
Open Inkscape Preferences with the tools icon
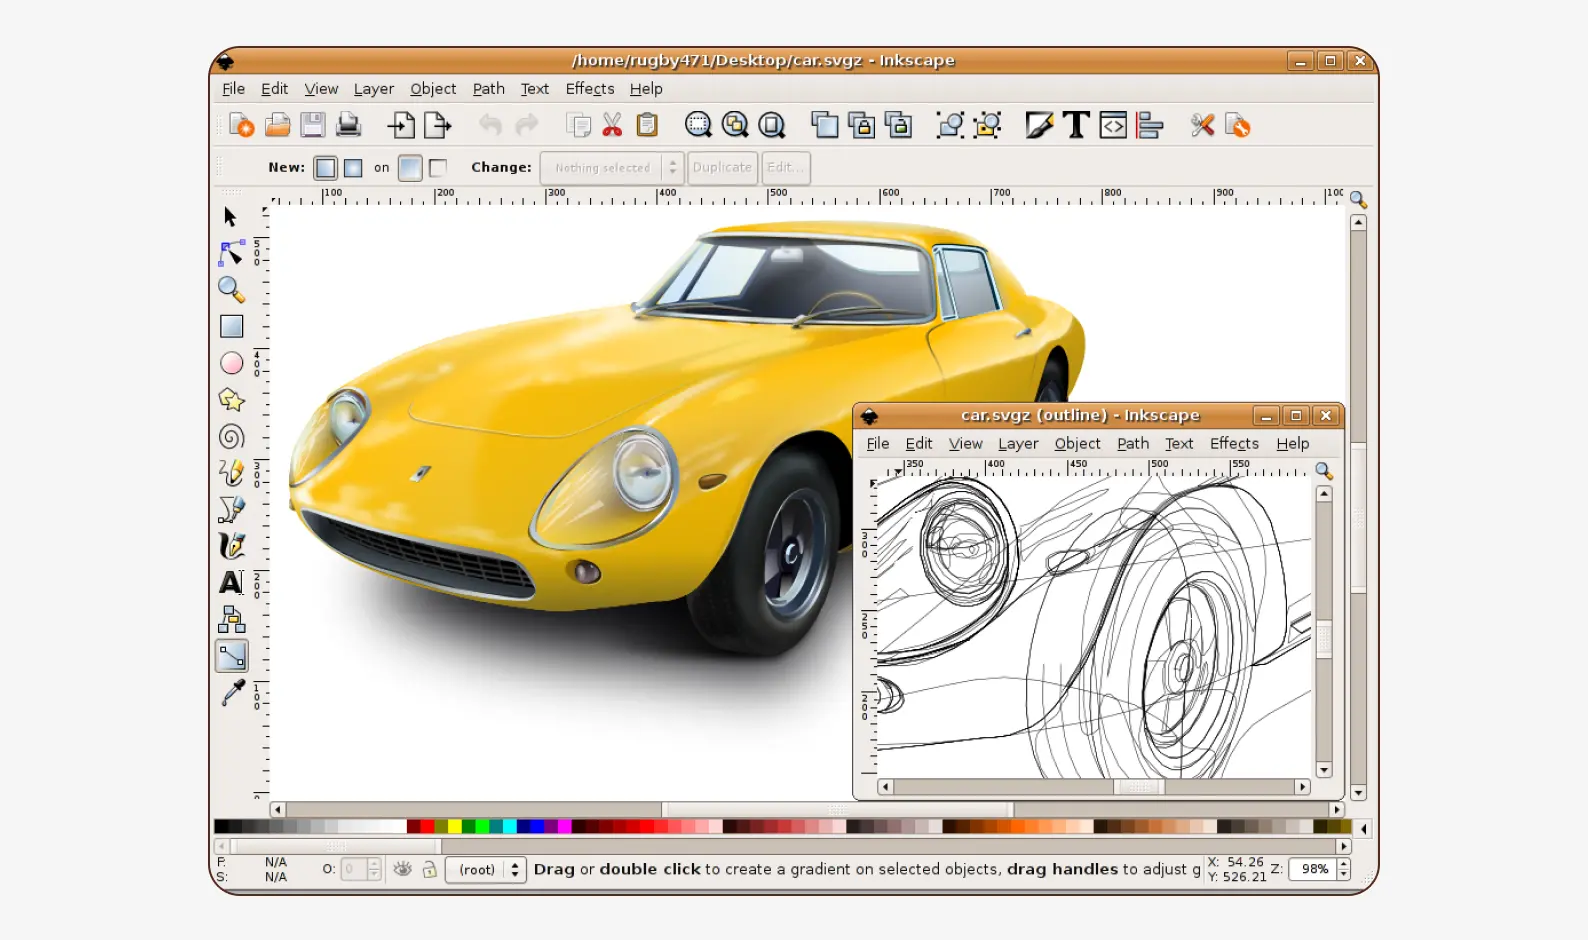tap(1202, 125)
